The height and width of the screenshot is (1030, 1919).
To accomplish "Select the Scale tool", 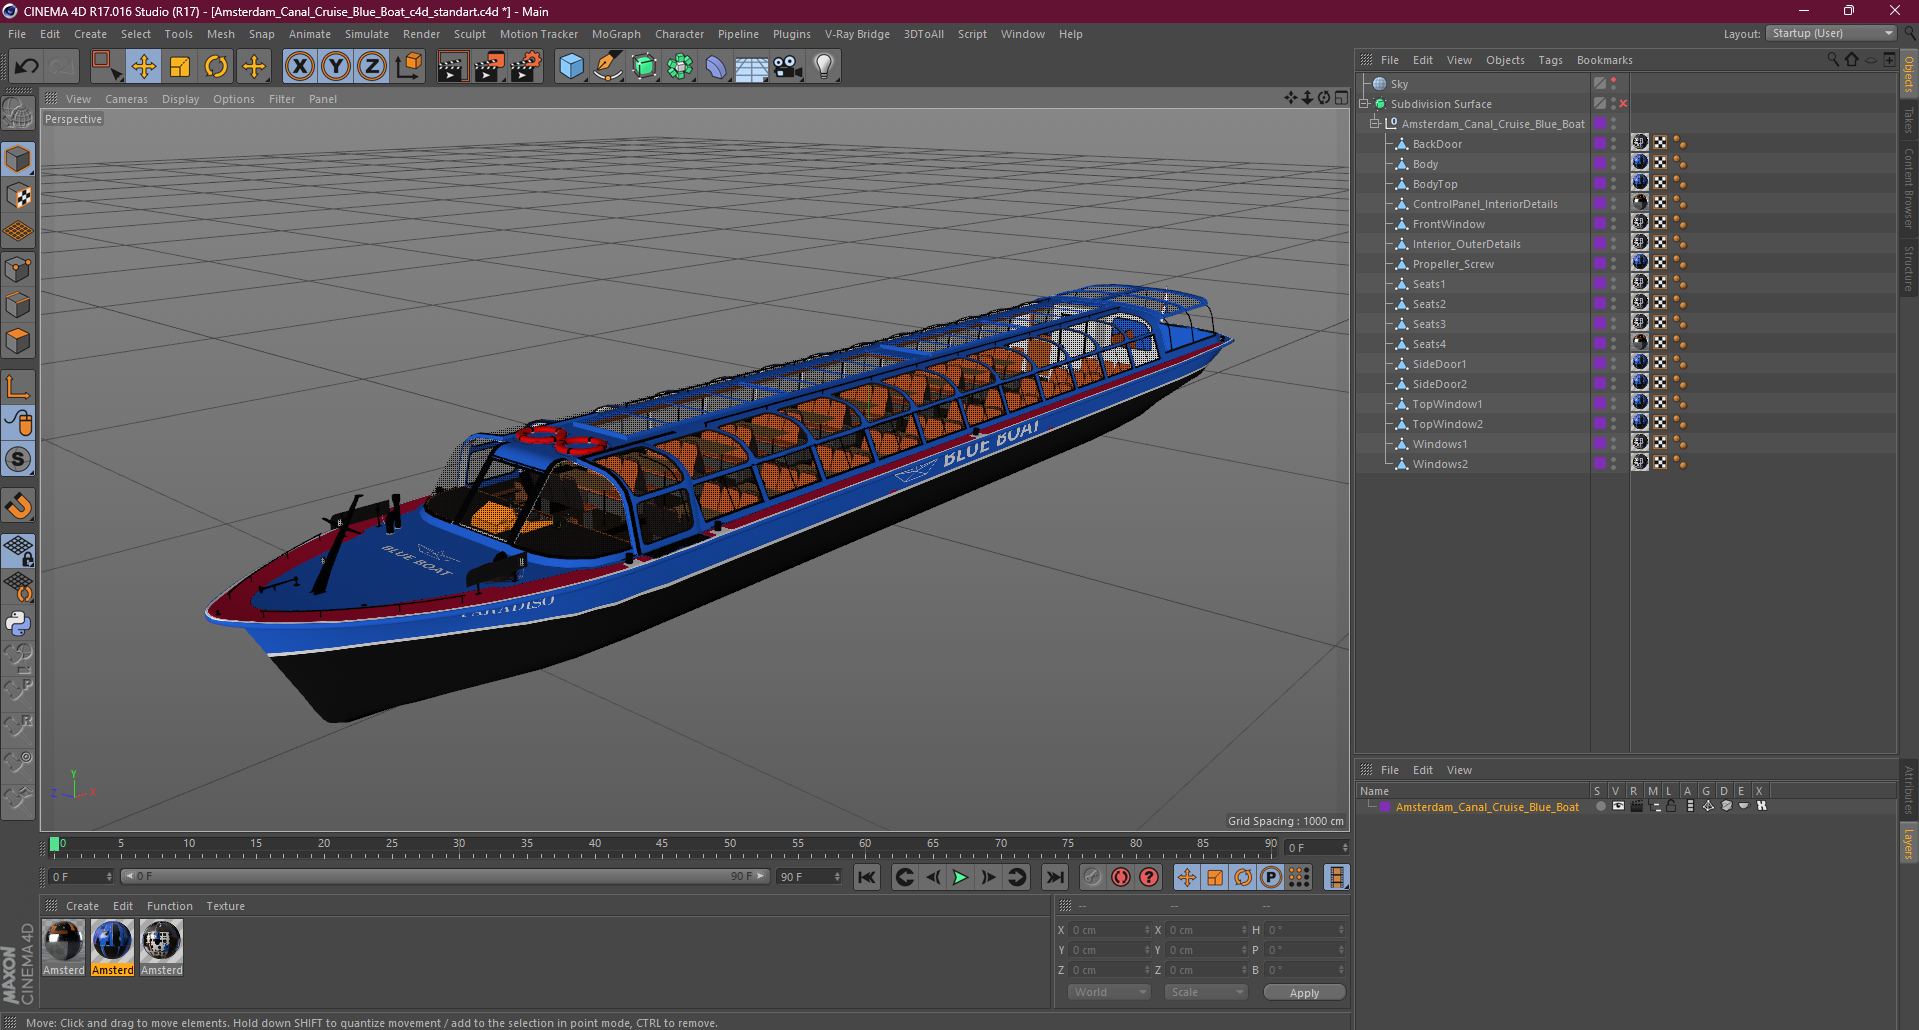I will click(x=180, y=67).
